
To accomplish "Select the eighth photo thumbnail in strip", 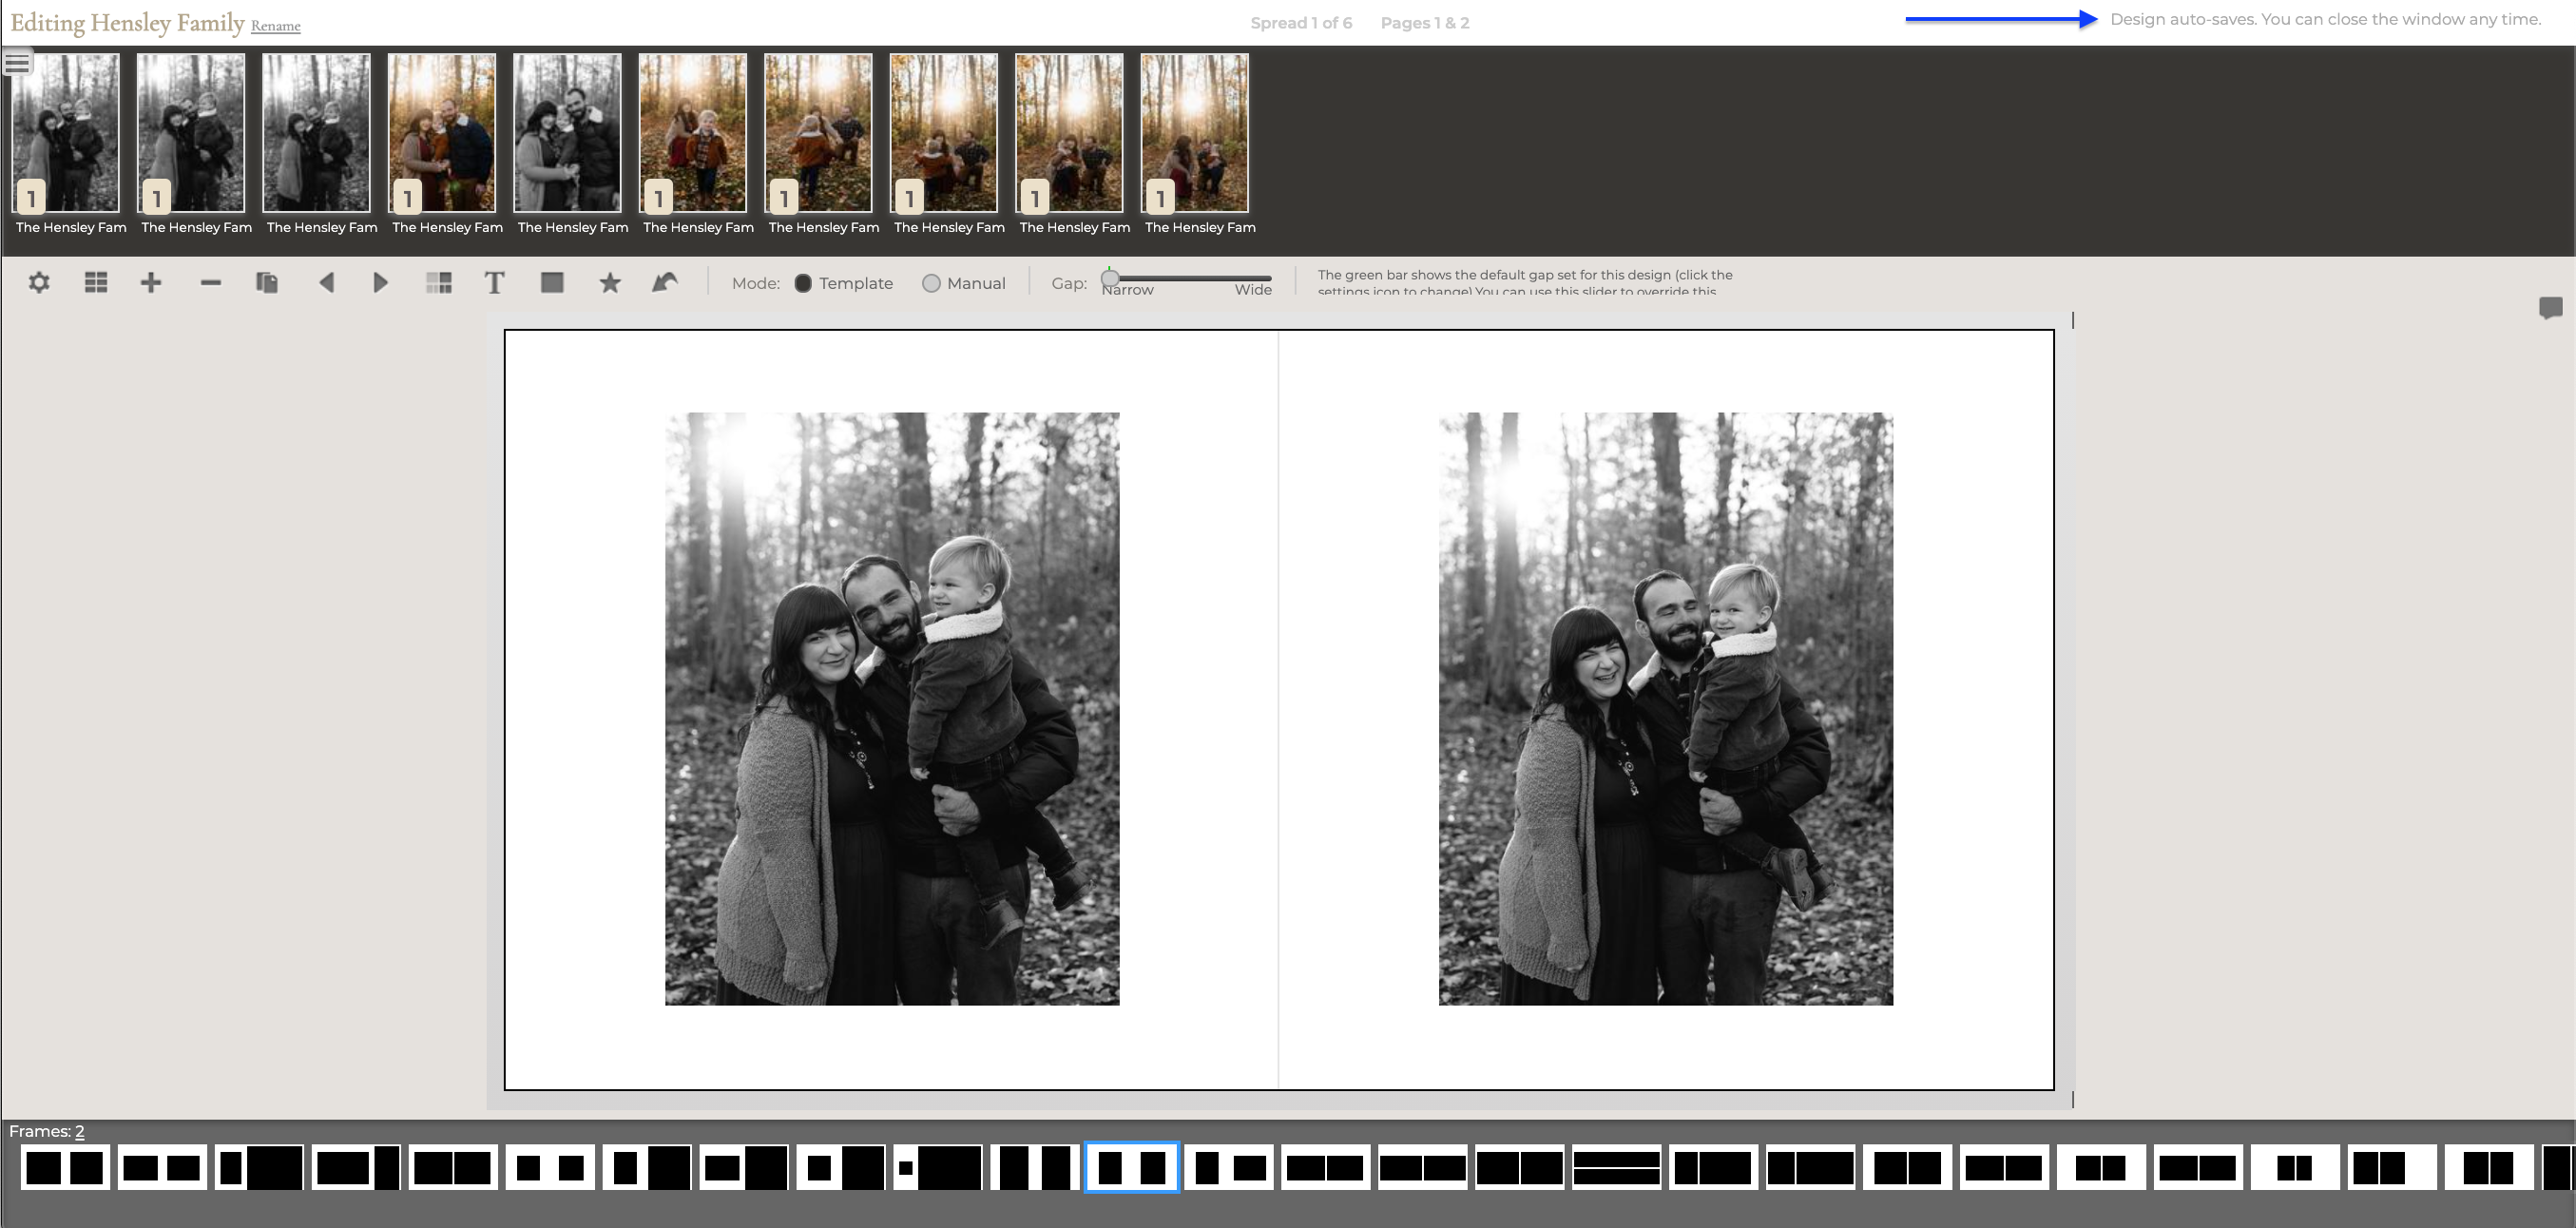I will coord(944,133).
